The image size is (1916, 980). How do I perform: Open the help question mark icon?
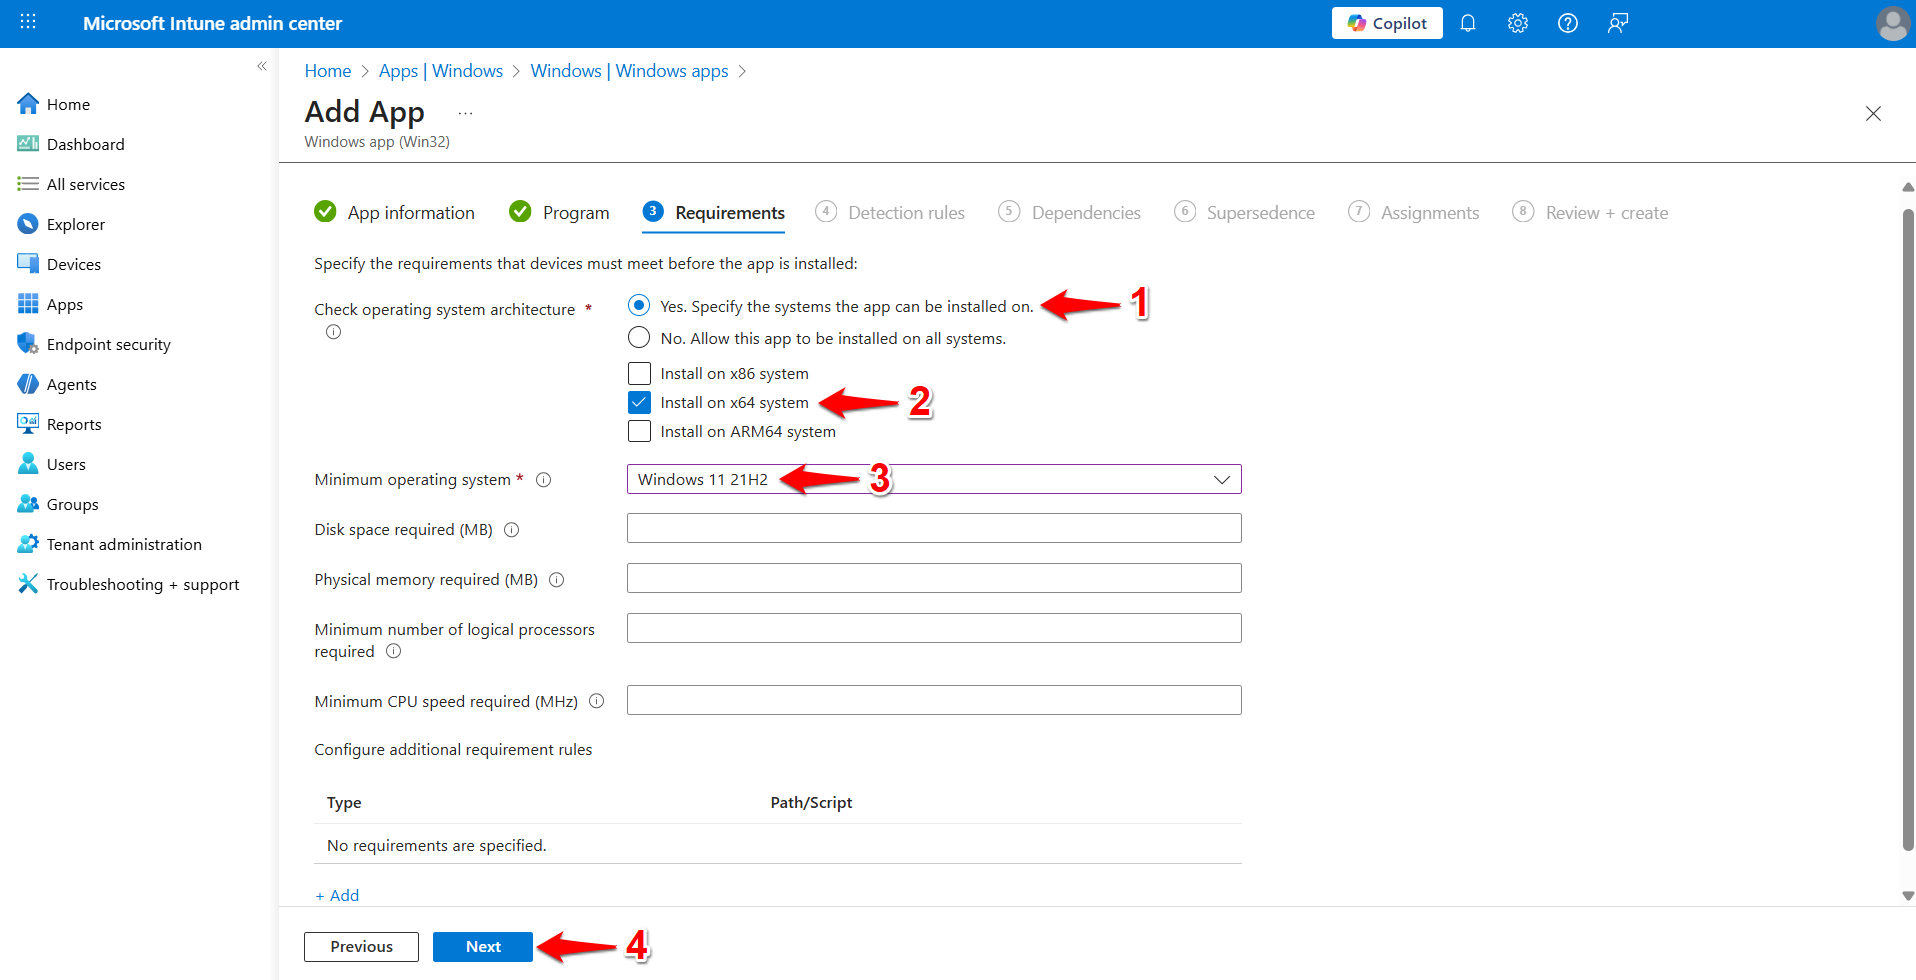[1568, 23]
